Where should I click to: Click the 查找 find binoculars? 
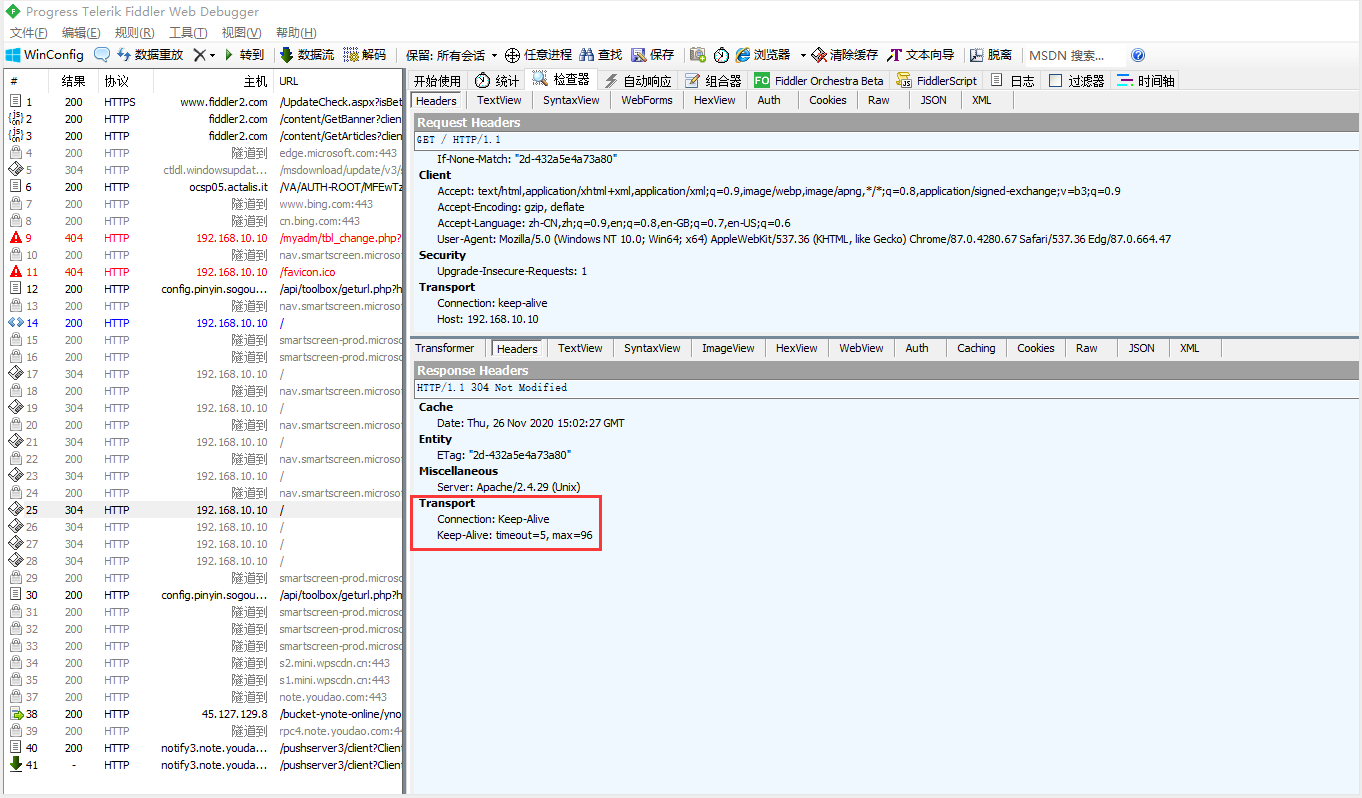[600, 55]
